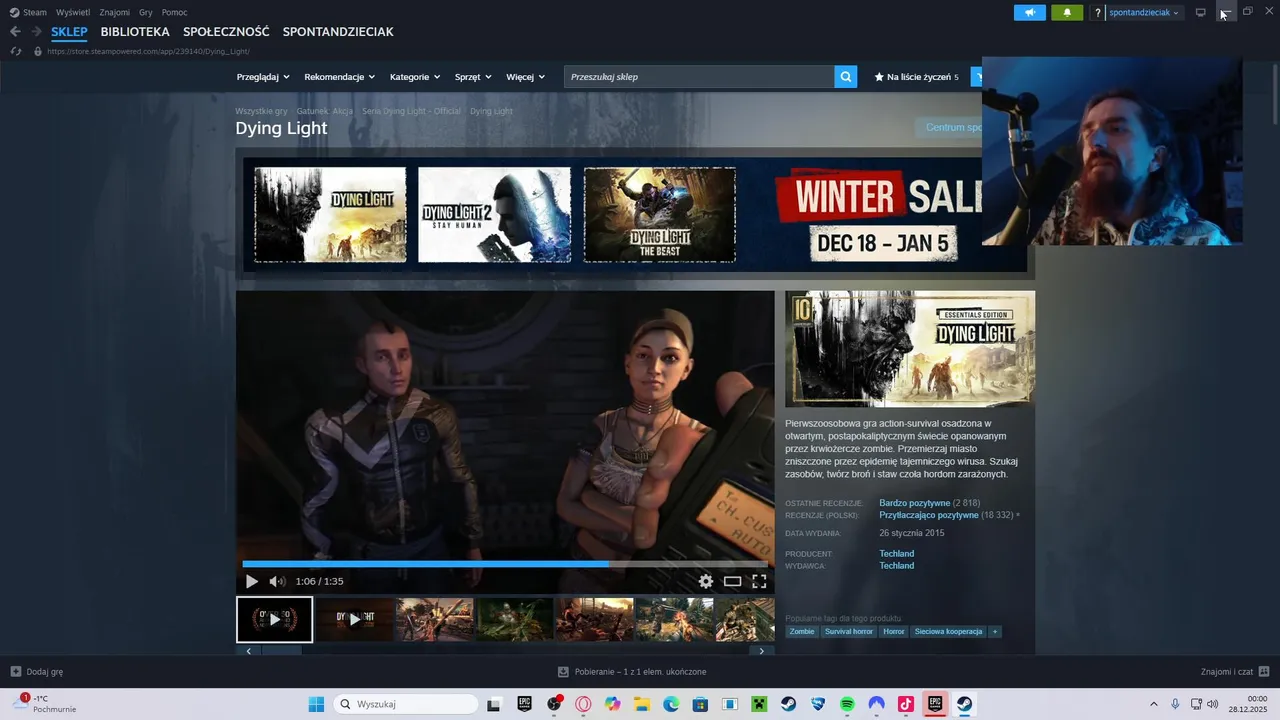Expand the Kategorie dropdown
This screenshot has height=720, width=1280.
[x=415, y=77]
